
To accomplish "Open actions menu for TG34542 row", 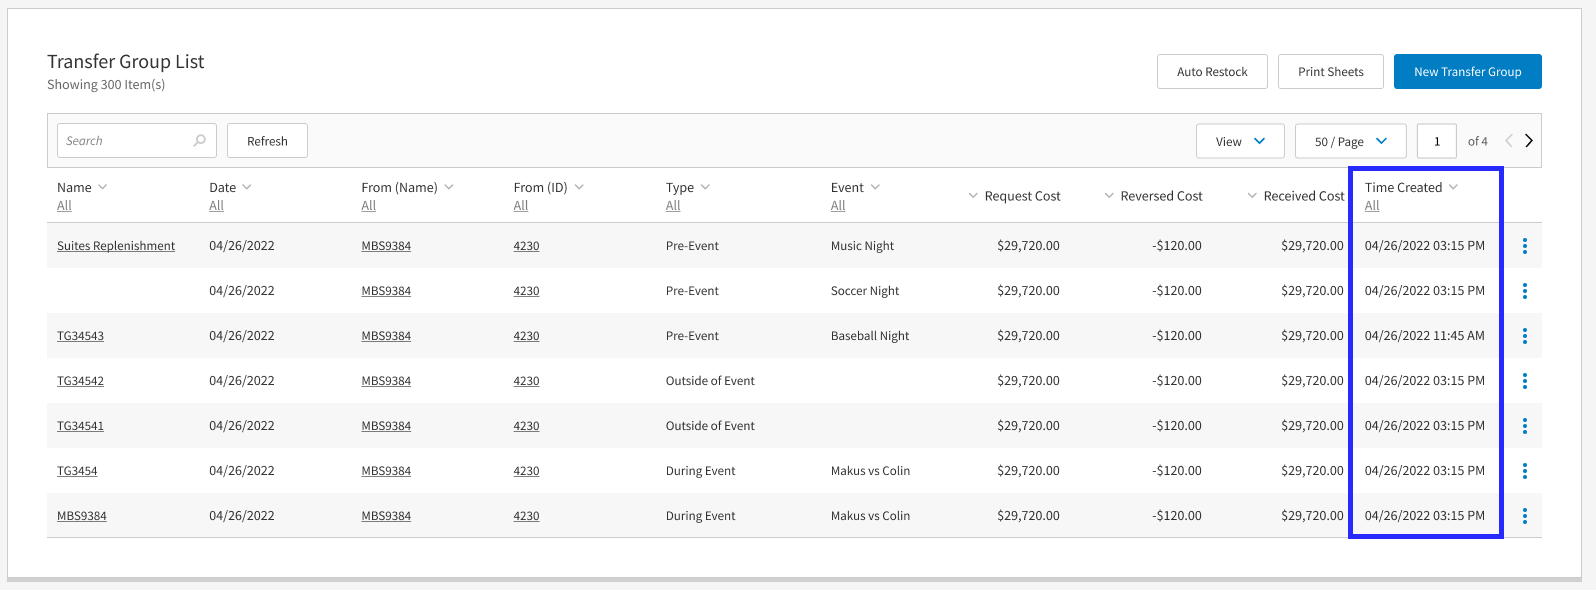I will click(1525, 381).
